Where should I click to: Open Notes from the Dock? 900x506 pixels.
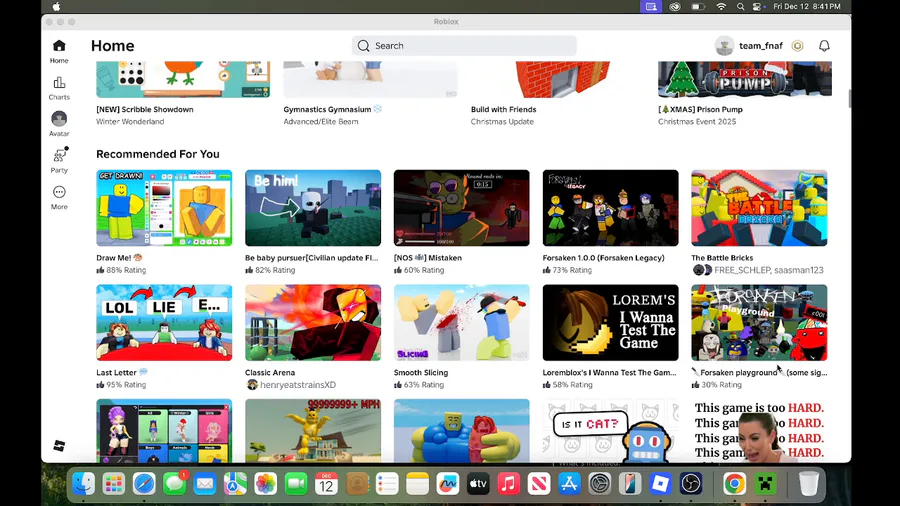pyautogui.click(x=417, y=484)
